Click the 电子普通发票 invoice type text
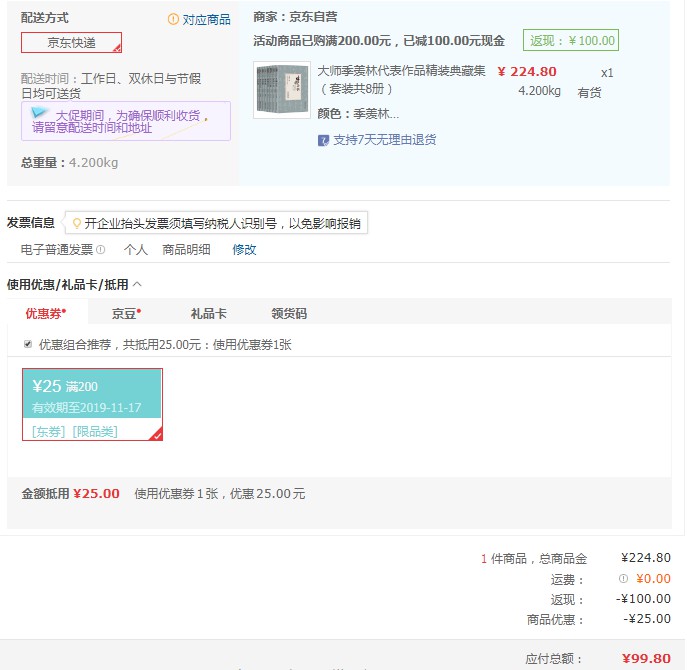Viewport: 687px width, 670px height. [57, 250]
